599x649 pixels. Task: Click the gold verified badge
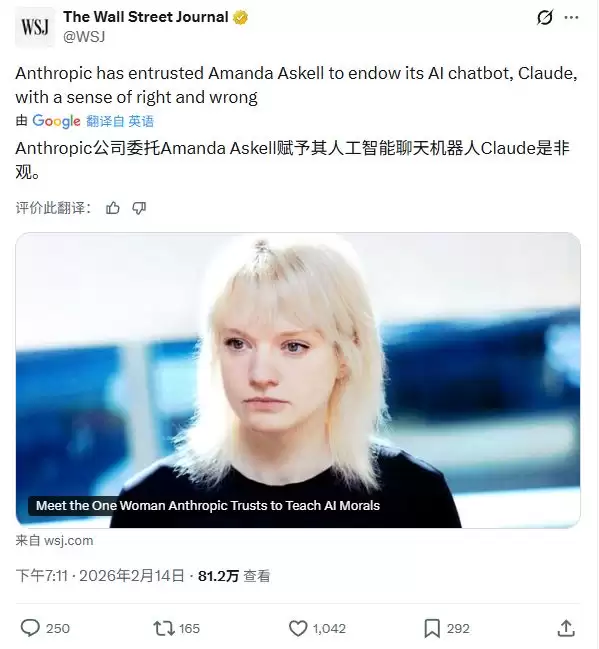click(241, 17)
